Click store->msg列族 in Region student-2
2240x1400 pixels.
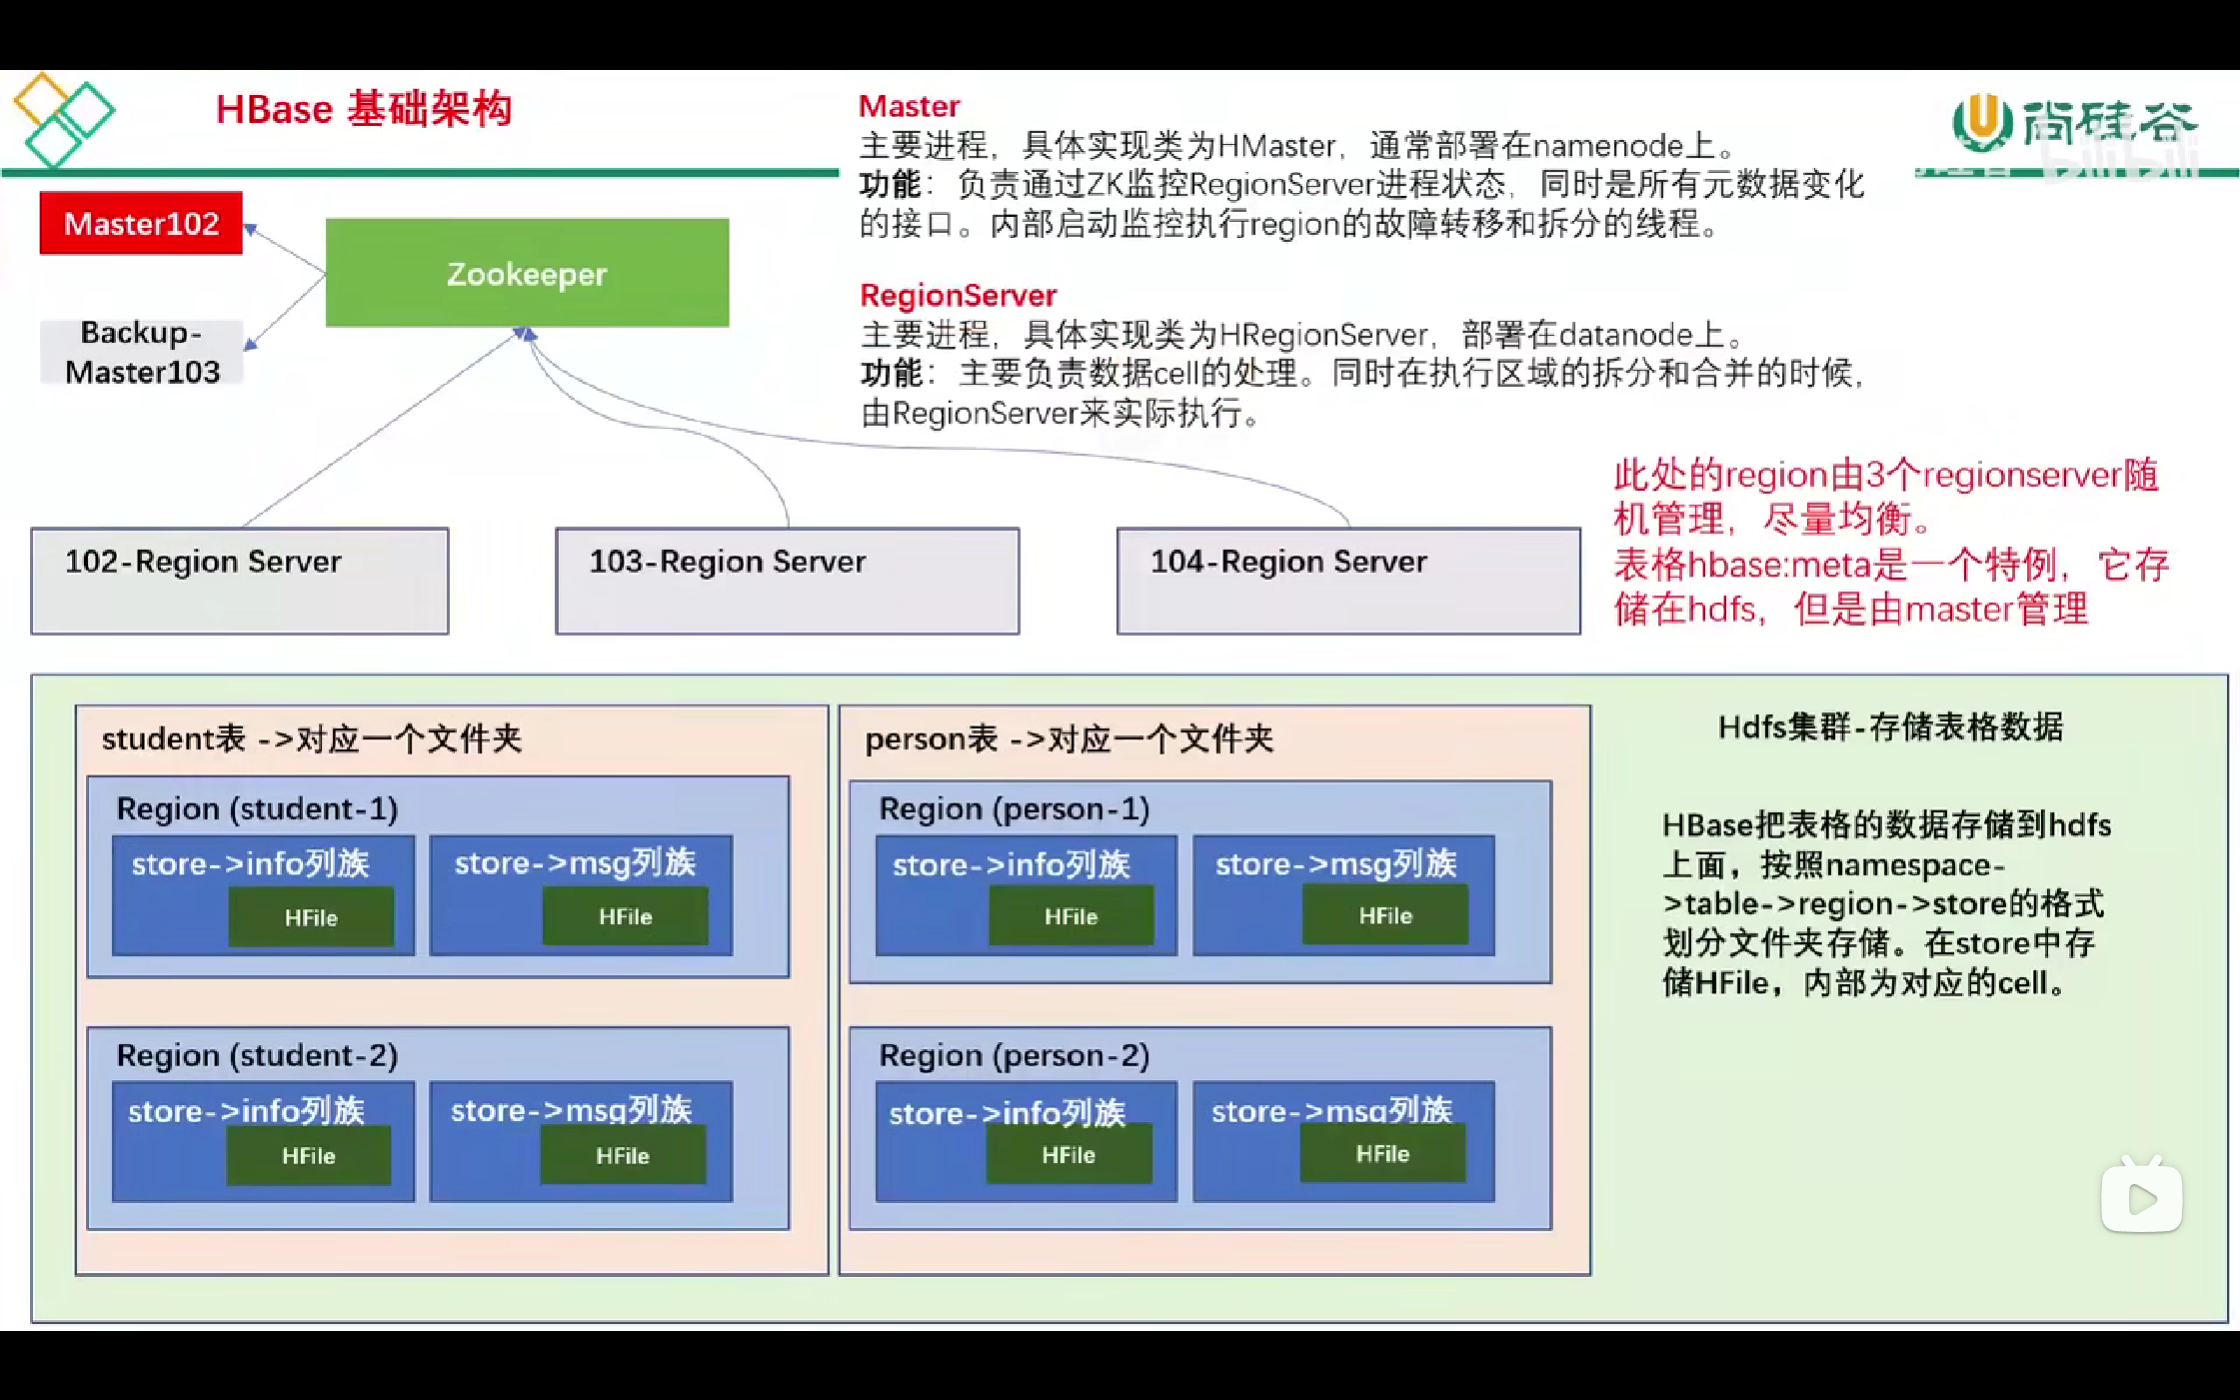pos(571,1109)
